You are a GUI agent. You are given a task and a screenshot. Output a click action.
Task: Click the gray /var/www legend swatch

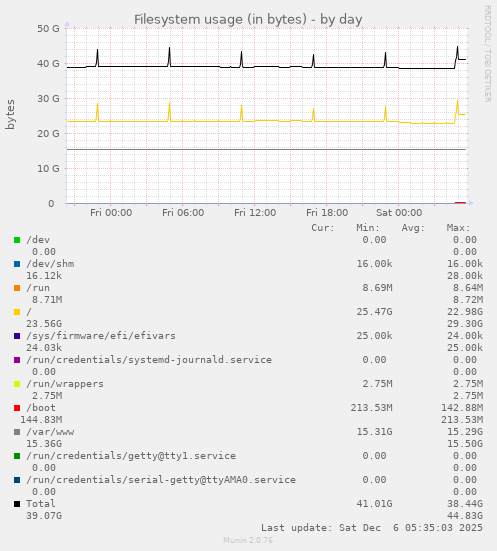pos(17,432)
